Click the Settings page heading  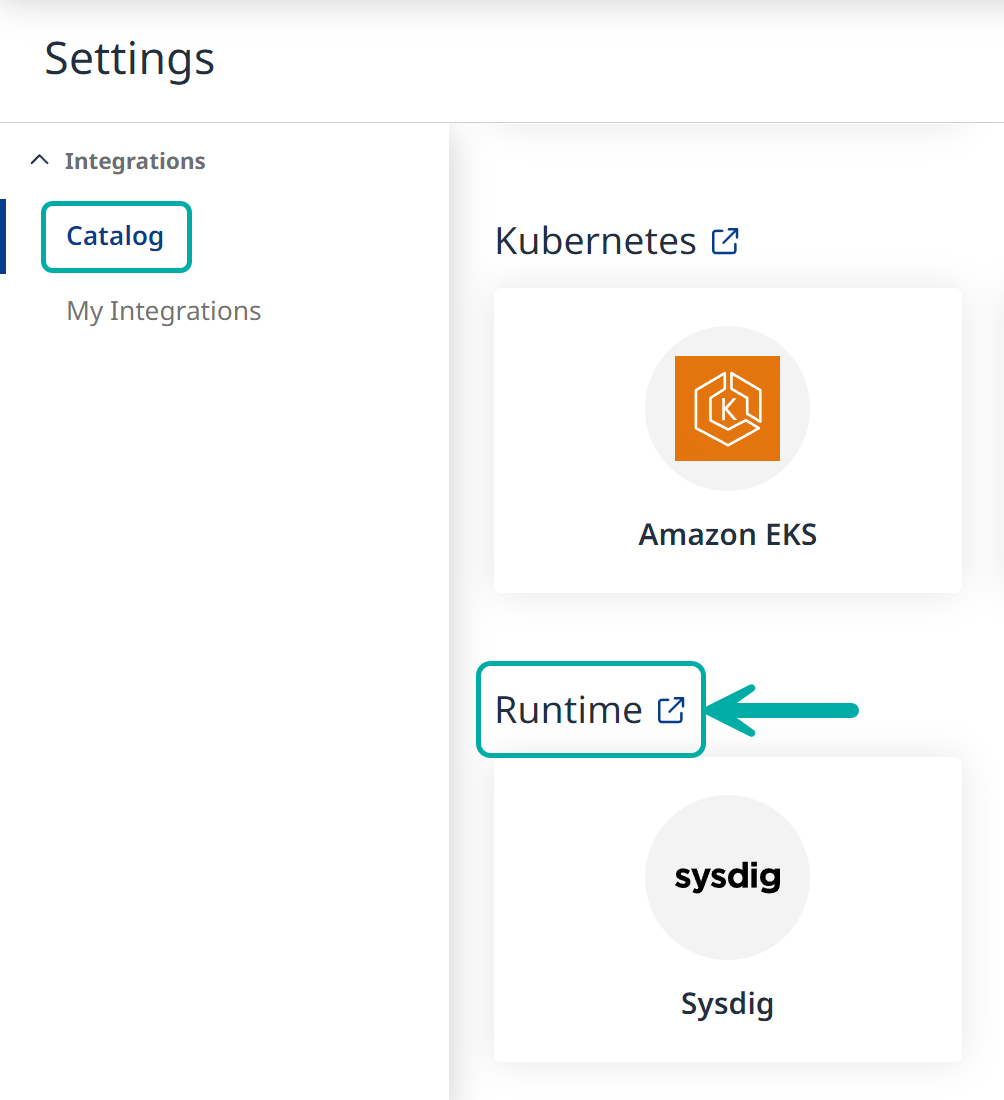coord(129,60)
